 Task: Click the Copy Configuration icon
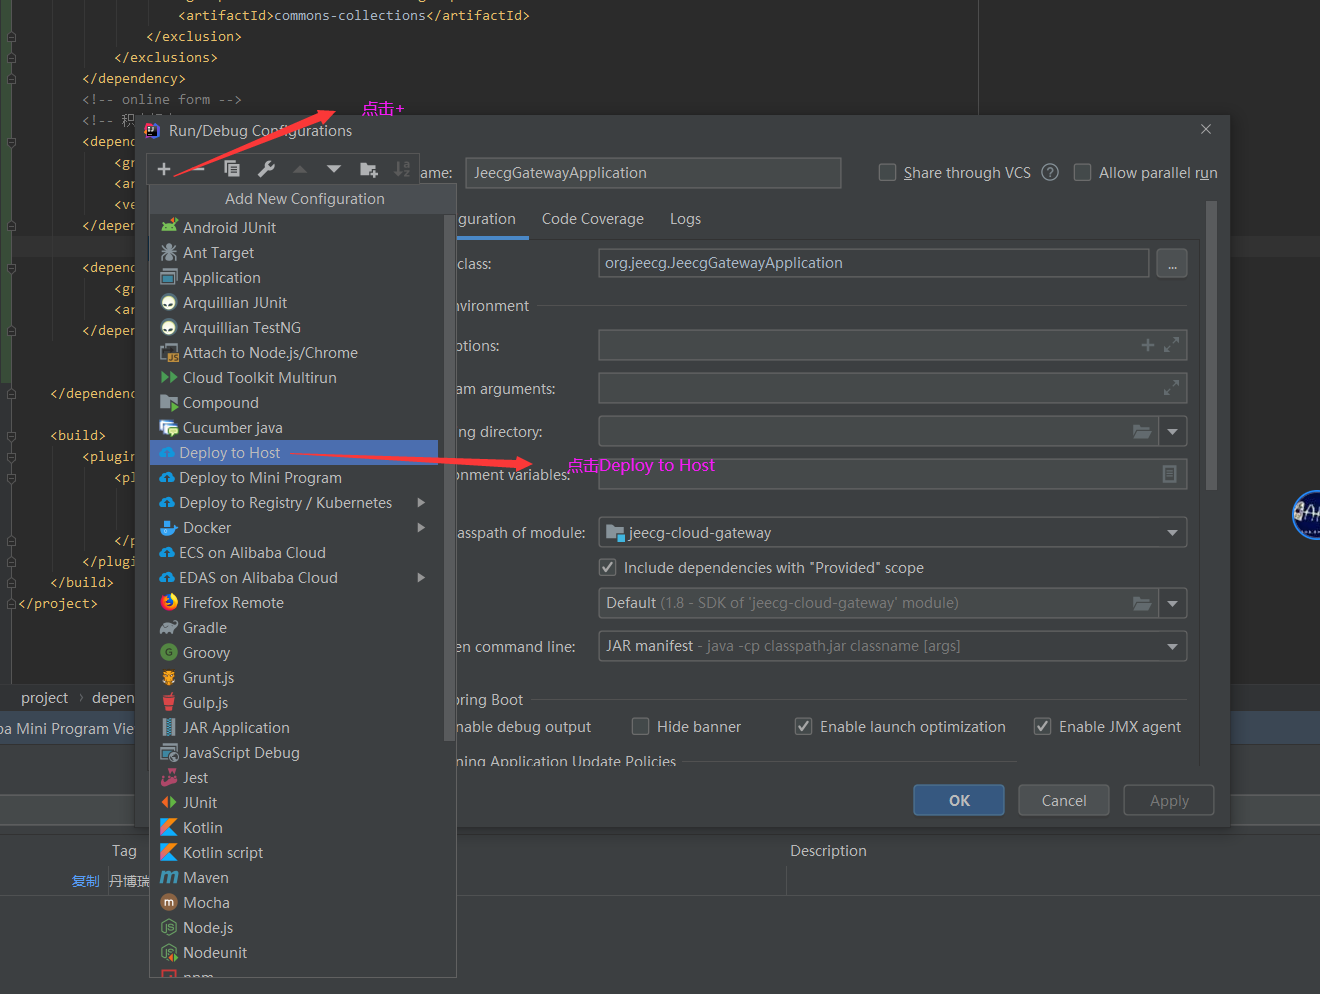pos(232,169)
